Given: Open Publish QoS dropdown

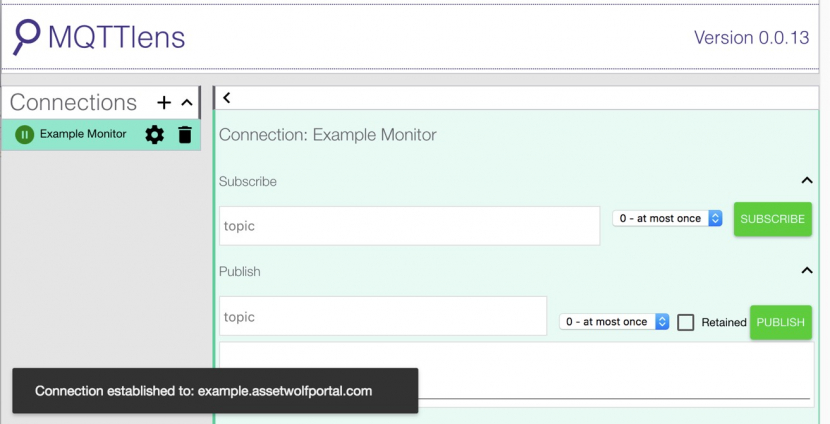Looking at the screenshot, I should coord(614,321).
